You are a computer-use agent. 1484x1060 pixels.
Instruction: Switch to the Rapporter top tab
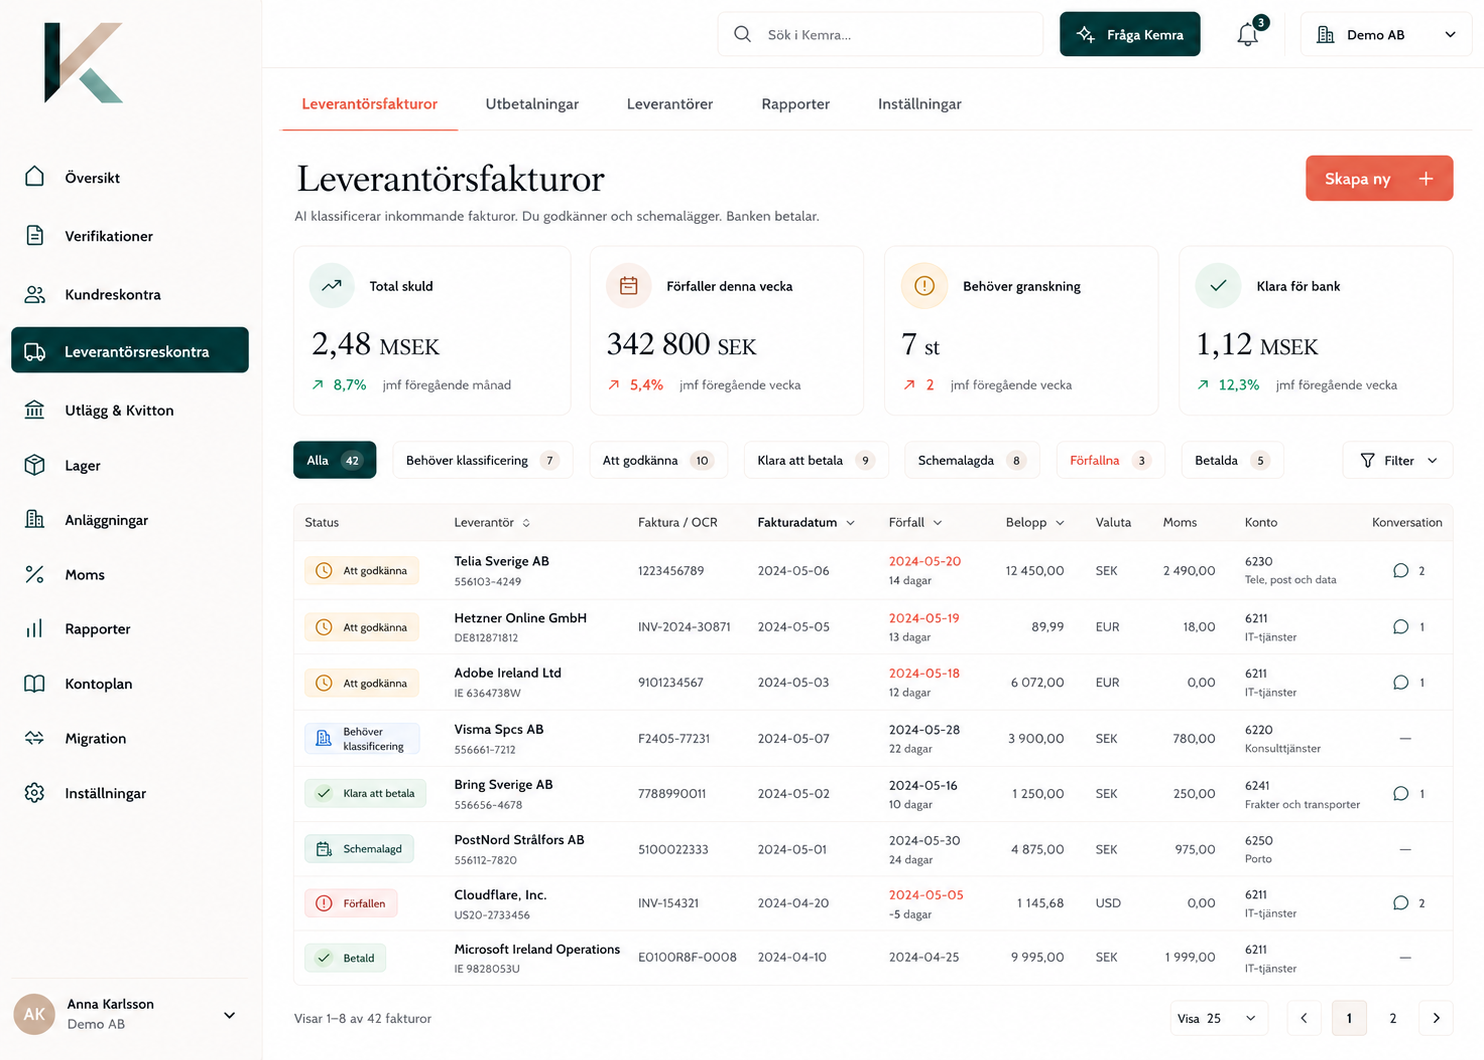coord(796,104)
